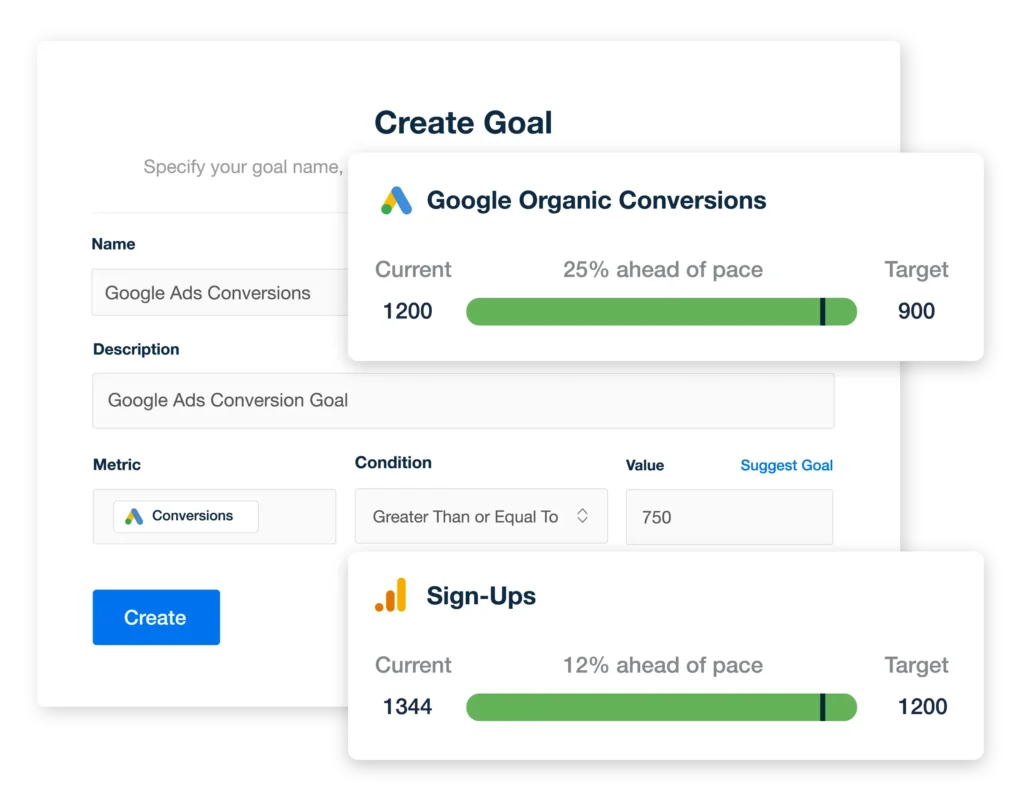Viewport: 1024px width, 803px height.
Task: Click the Google Organic Conversions card title
Action: point(596,200)
